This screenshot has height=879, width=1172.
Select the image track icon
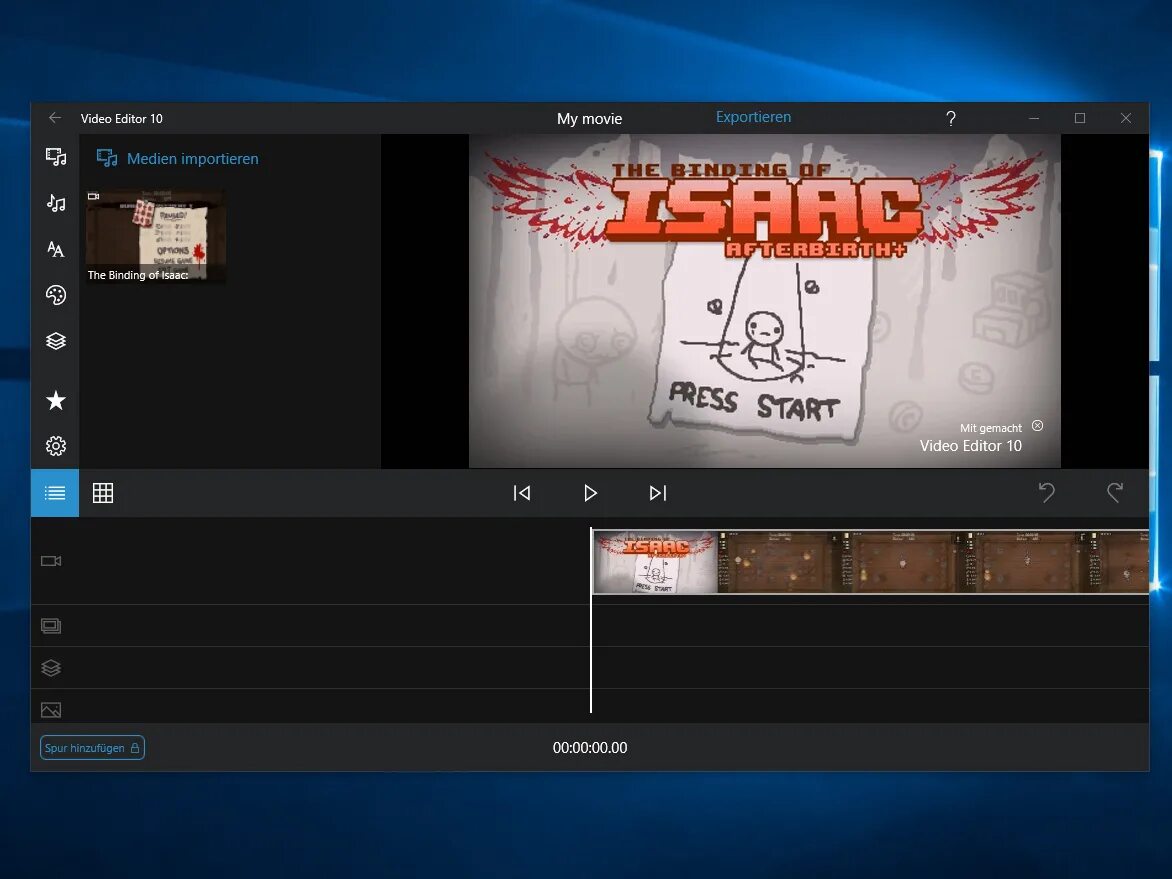point(51,710)
